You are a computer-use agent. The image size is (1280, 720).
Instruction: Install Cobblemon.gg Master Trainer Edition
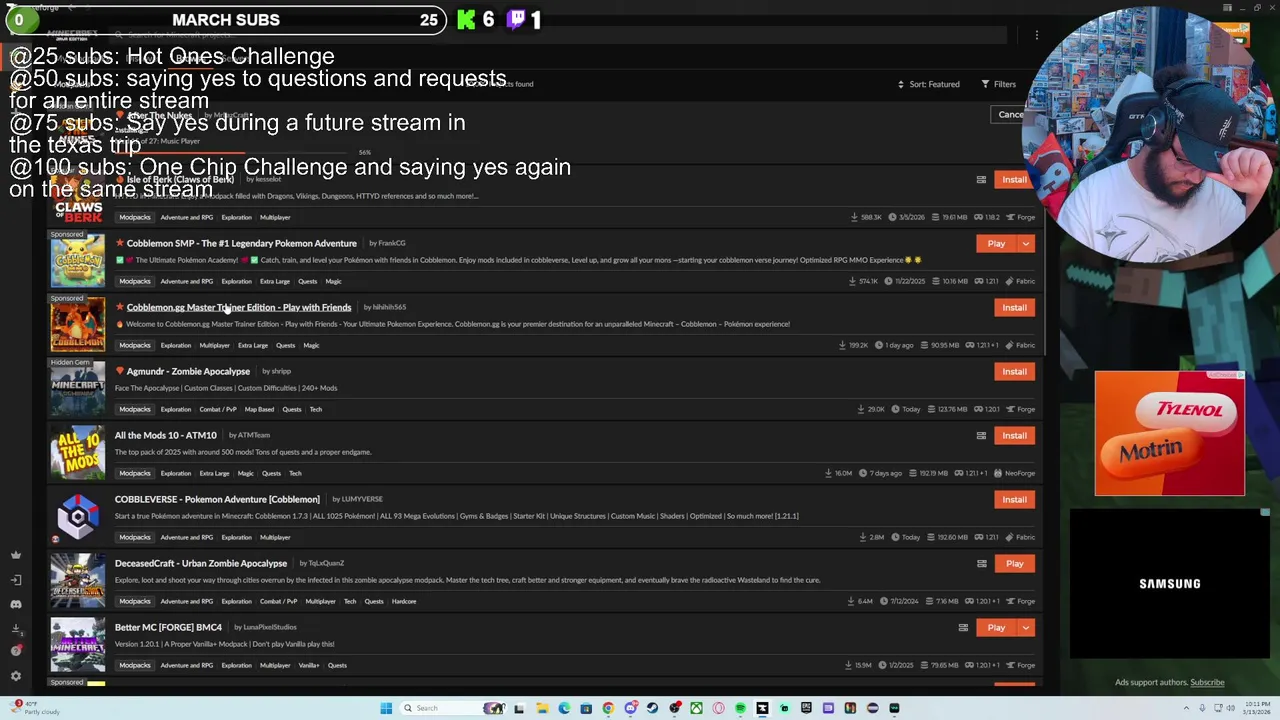coord(1014,308)
